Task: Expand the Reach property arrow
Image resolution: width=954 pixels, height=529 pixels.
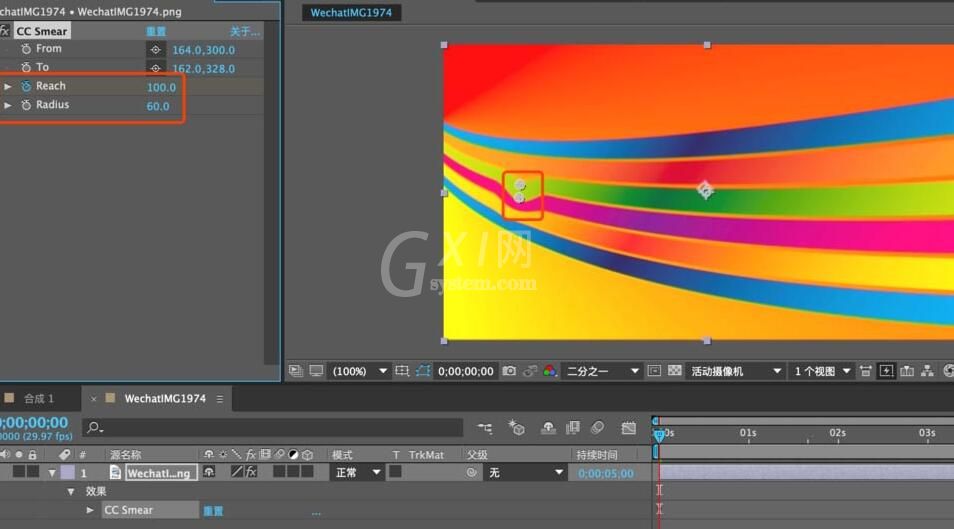Action: click(x=8, y=86)
